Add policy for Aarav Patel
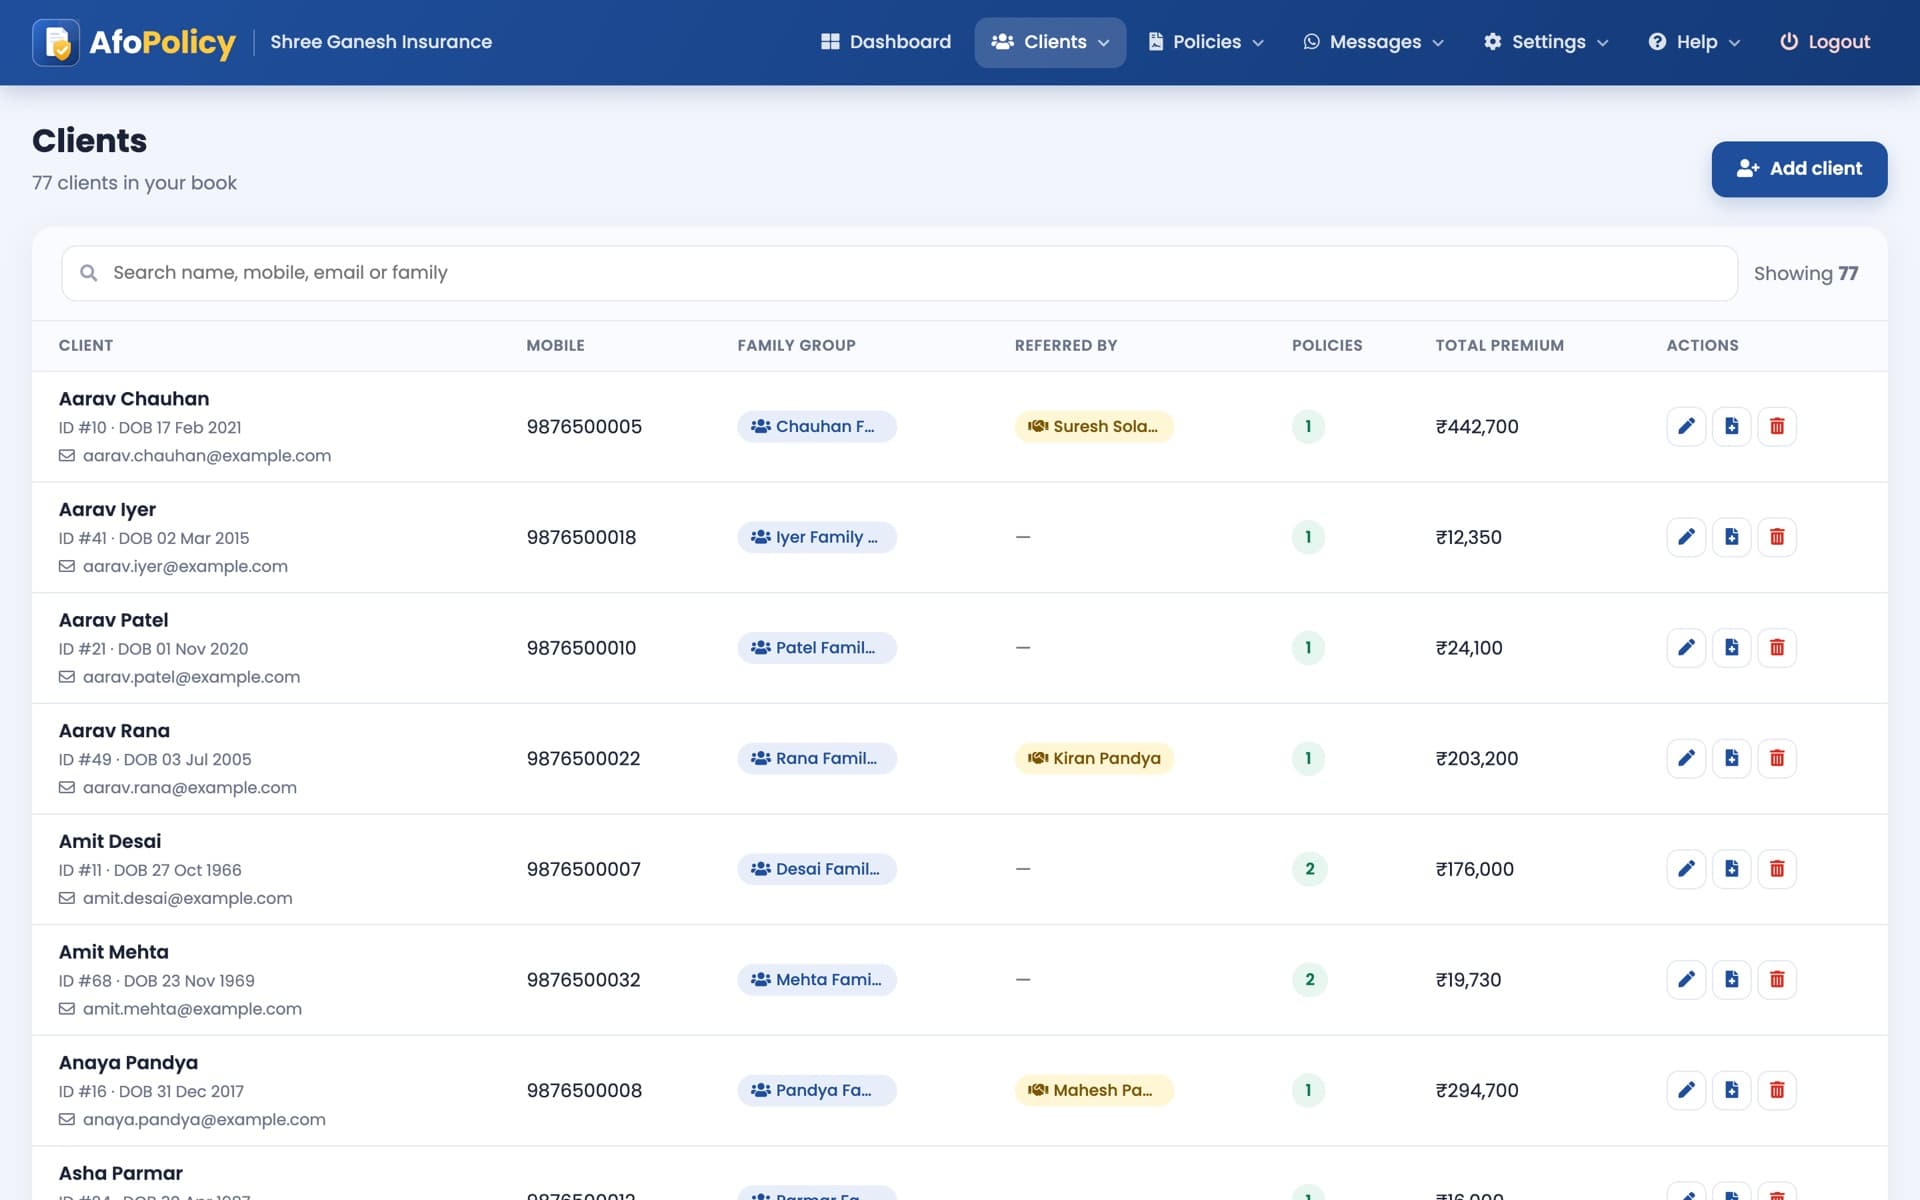This screenshot has height=1200, width=1920. pyautogui.click(x=1731, y=648)
